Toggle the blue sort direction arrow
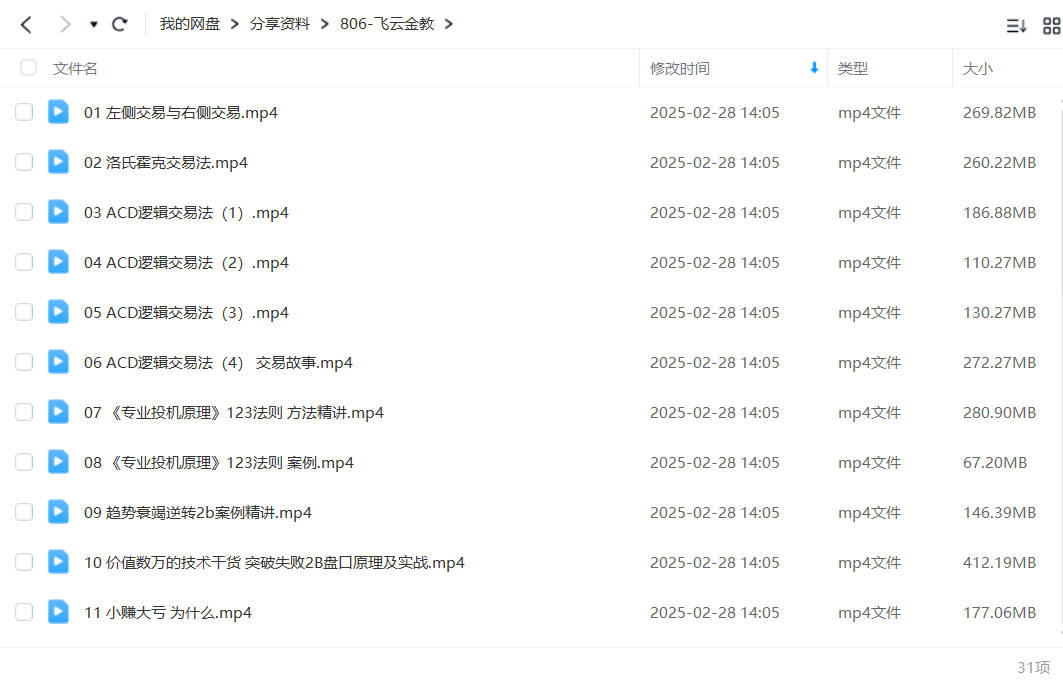This screenshot has height=683, width=1063. 814,68
